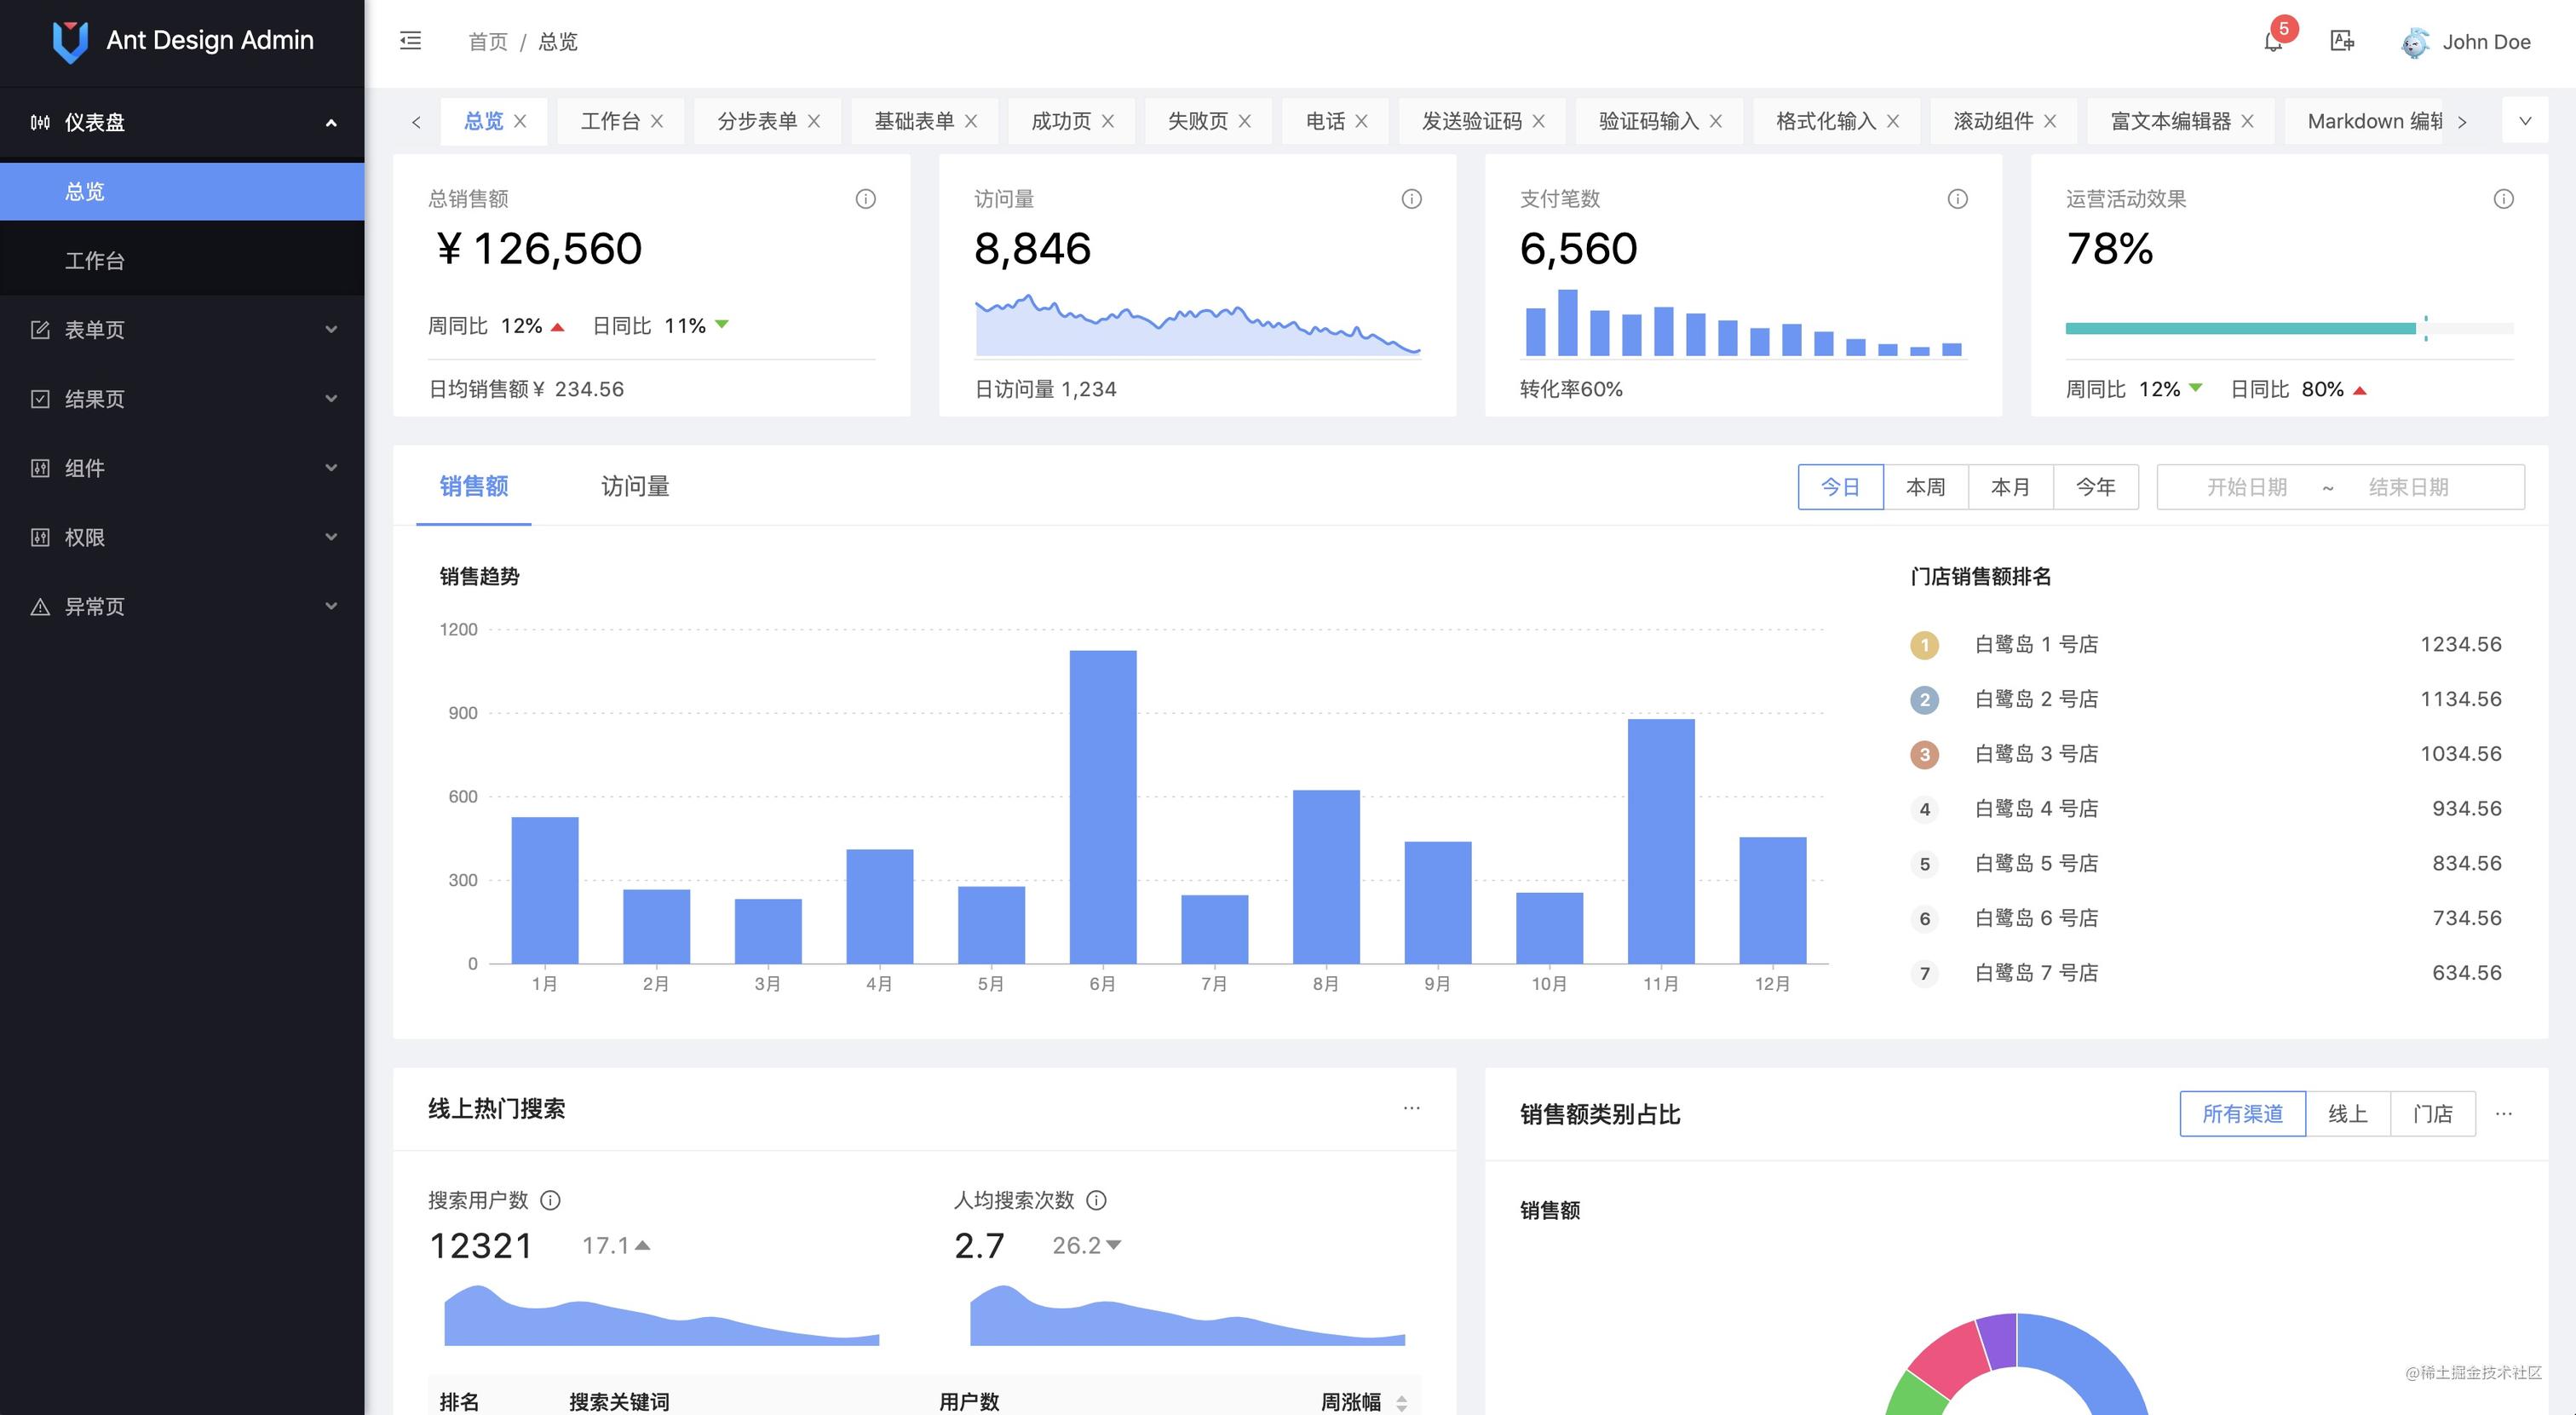Select the 本周 time range option

pos(1925,487)
